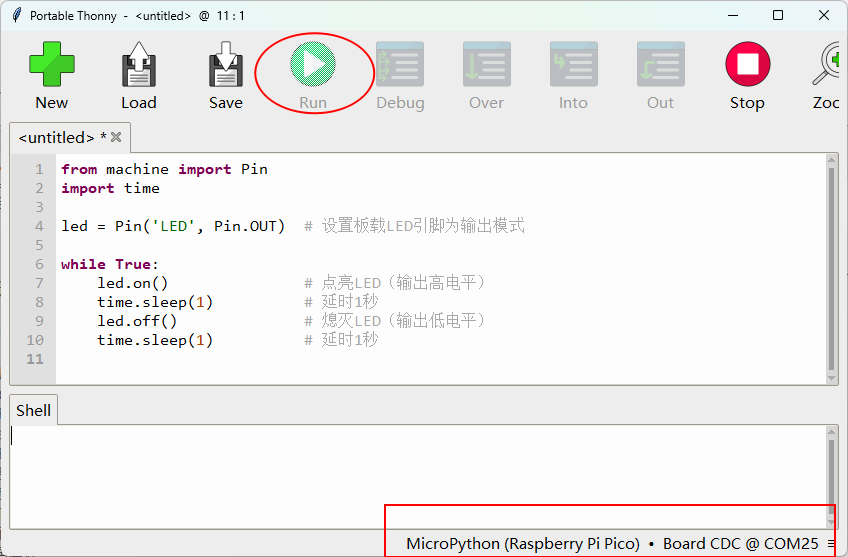Click the 'led.on()' statement
The image size is (848, 557).
point(133,283)
